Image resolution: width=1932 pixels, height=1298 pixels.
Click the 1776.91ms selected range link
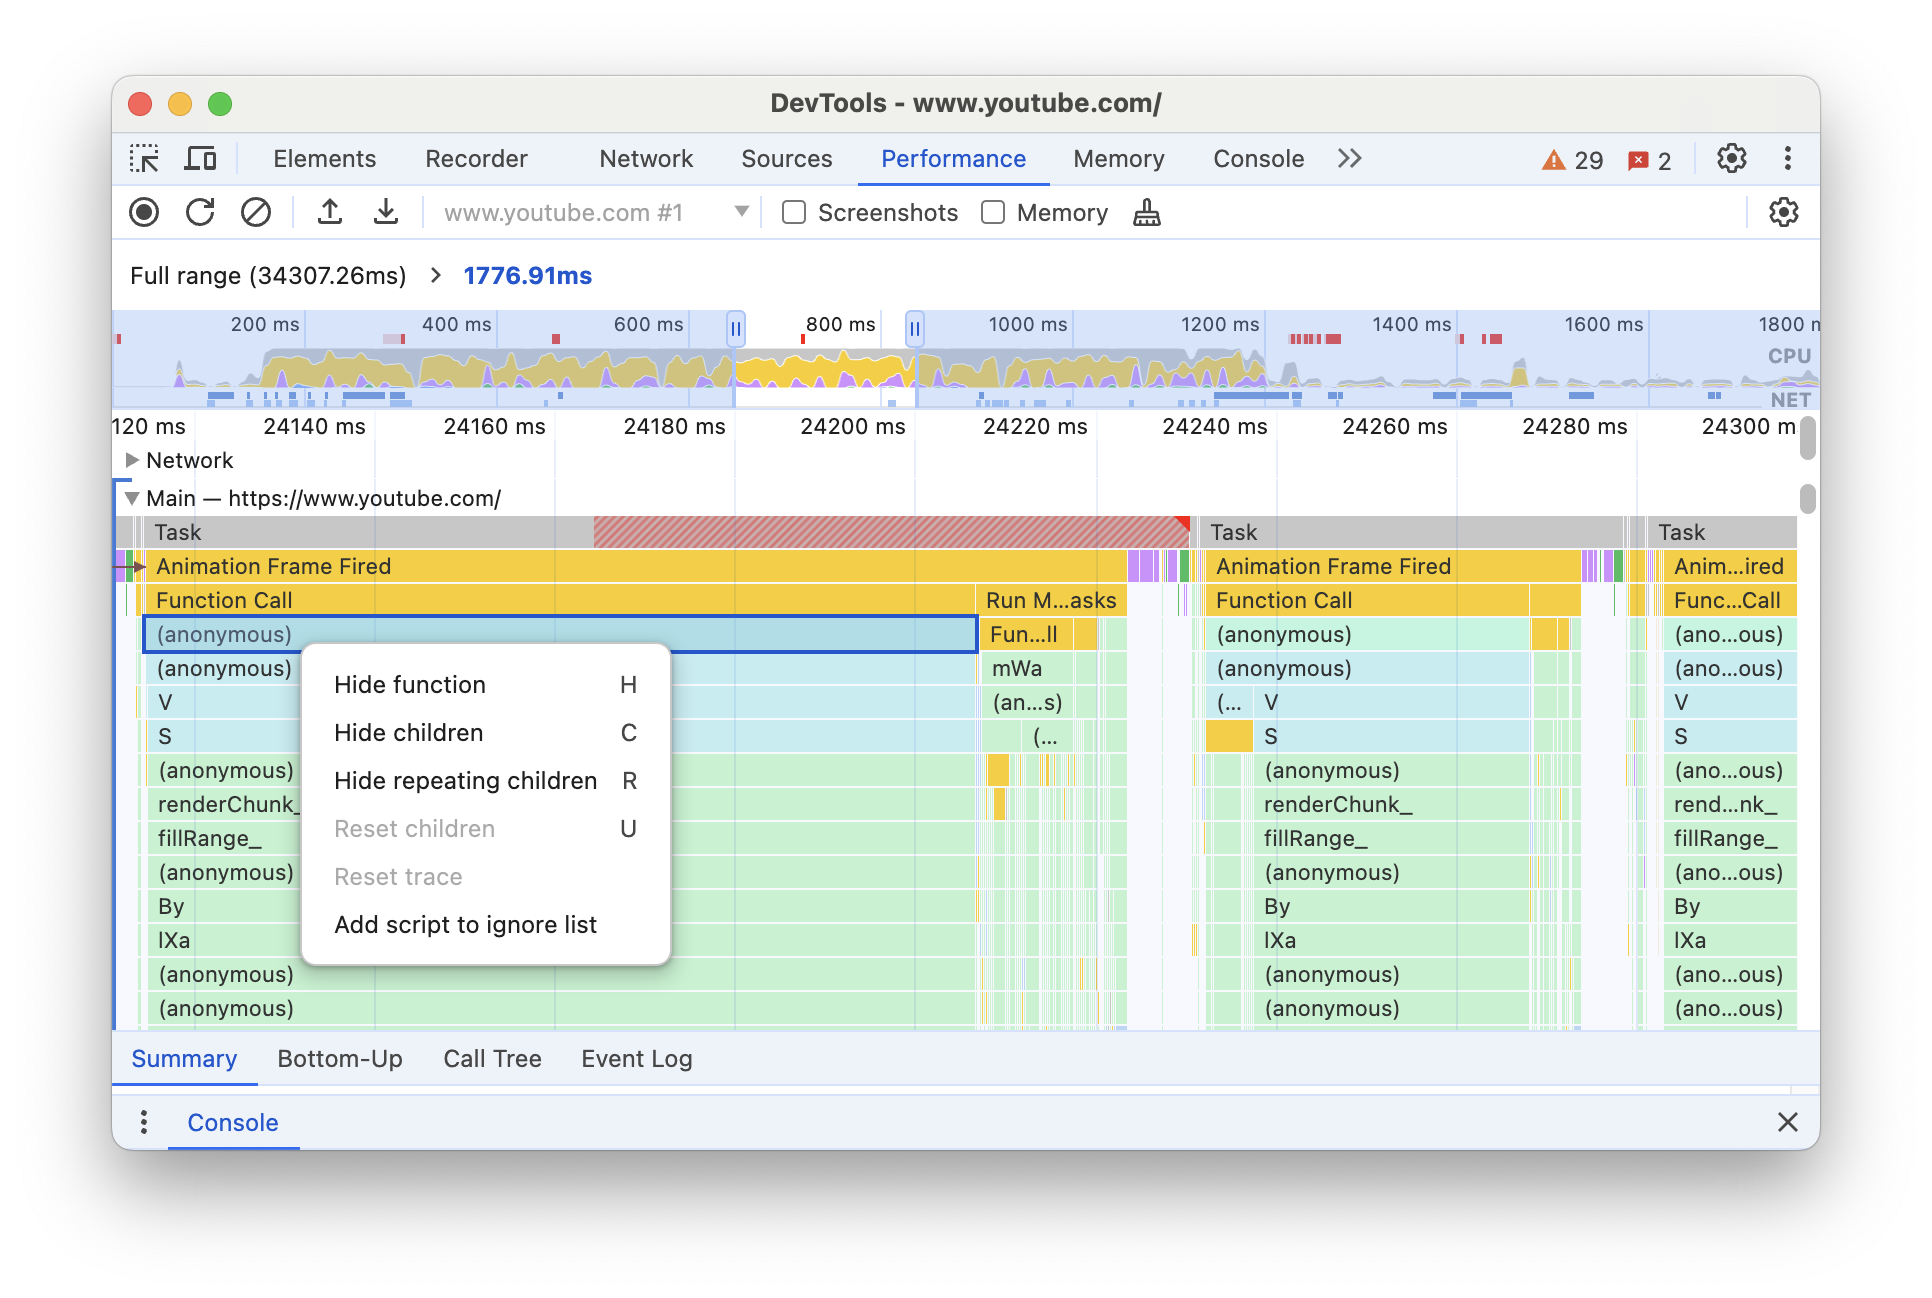(529, 274)
